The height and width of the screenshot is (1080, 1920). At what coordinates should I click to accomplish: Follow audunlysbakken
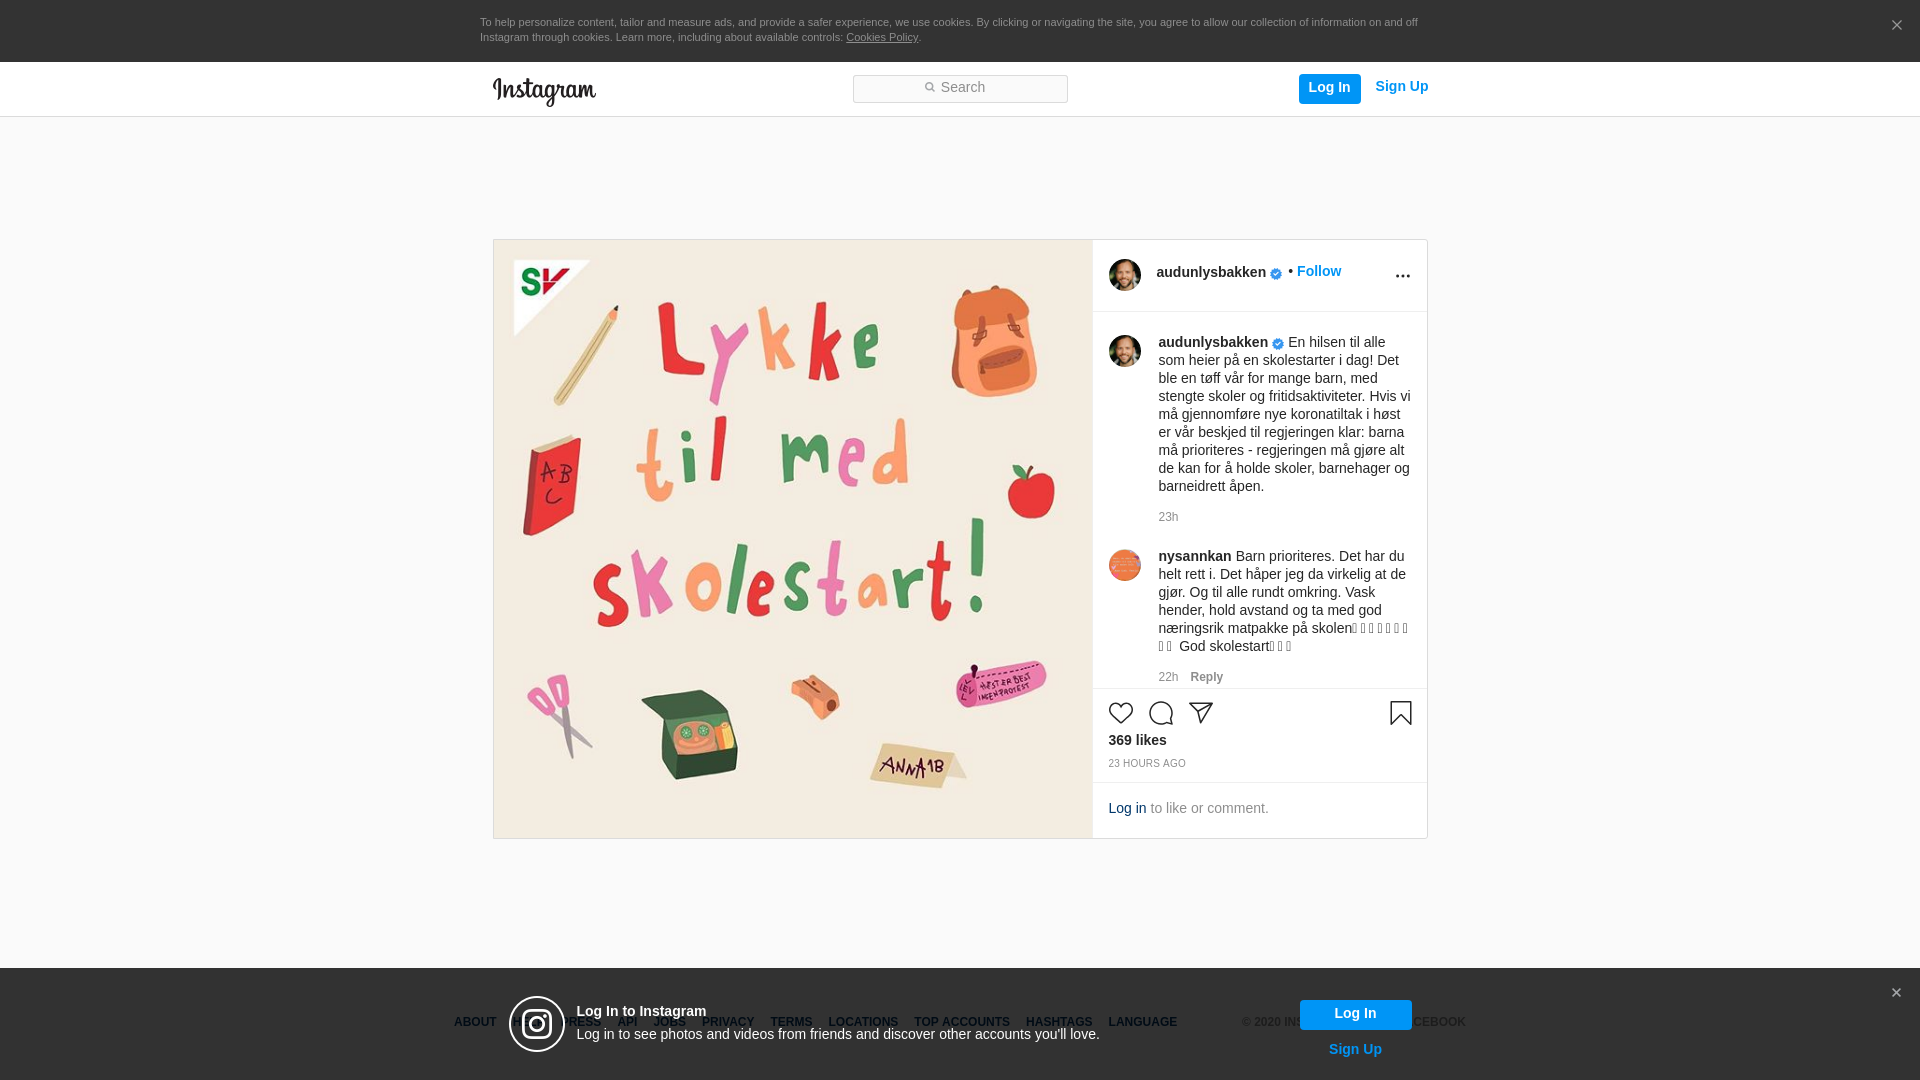pos(1318,271)
